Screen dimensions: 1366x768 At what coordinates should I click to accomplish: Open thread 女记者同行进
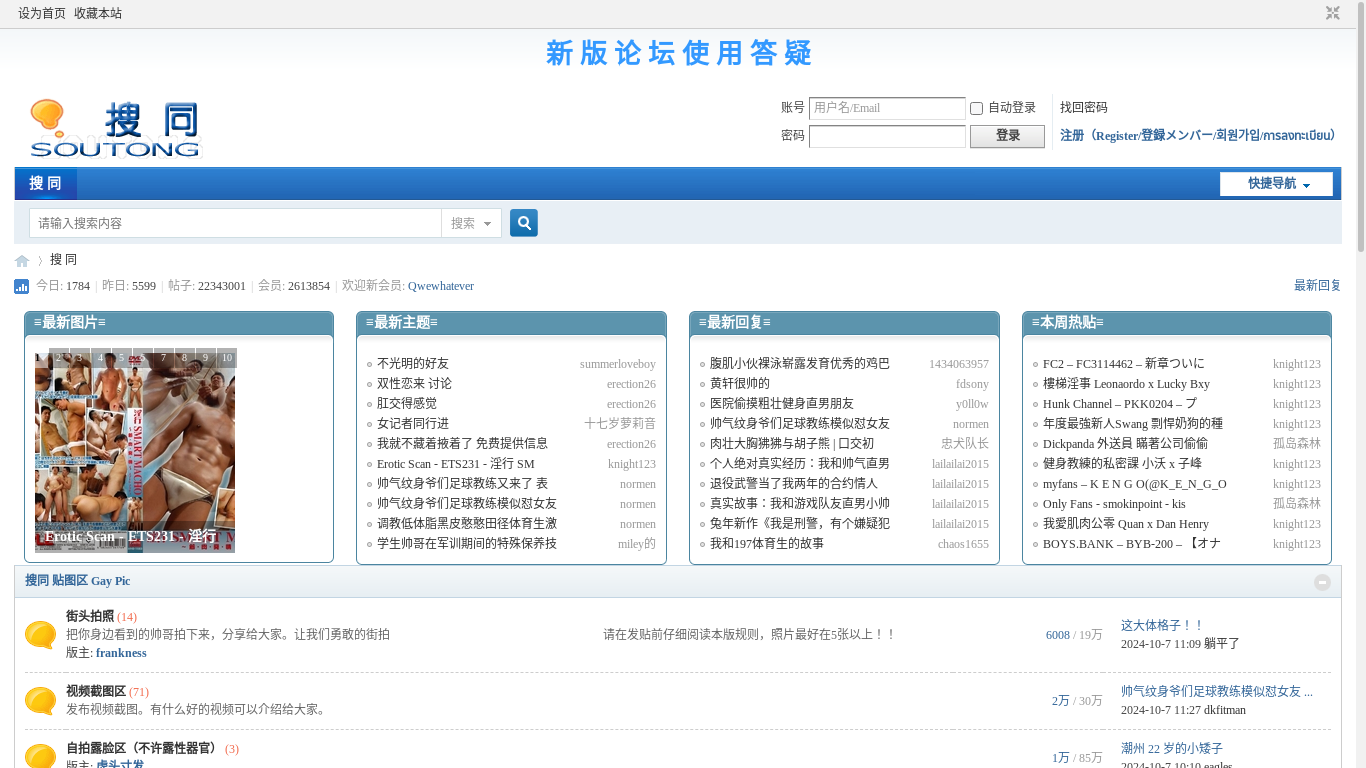[x=413, y=424]
